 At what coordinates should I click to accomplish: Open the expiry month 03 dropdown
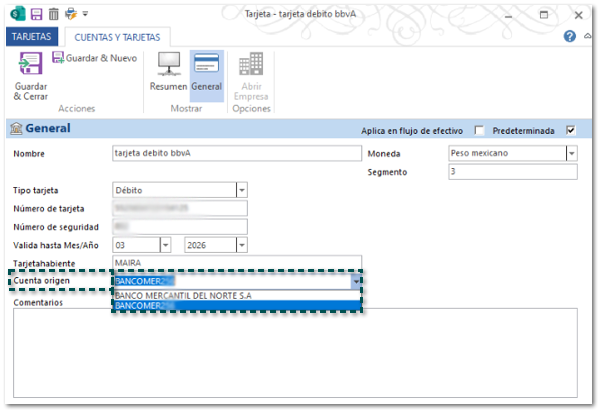(165, 245)
